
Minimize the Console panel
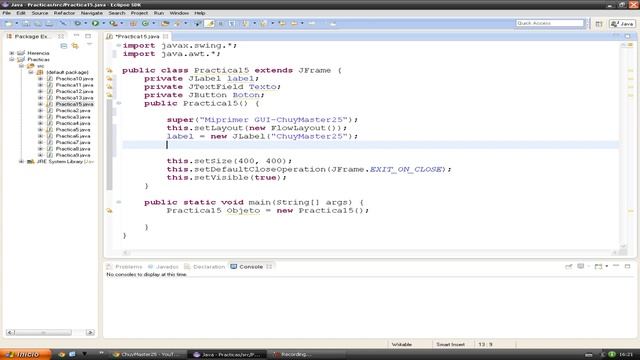[616, 266]
